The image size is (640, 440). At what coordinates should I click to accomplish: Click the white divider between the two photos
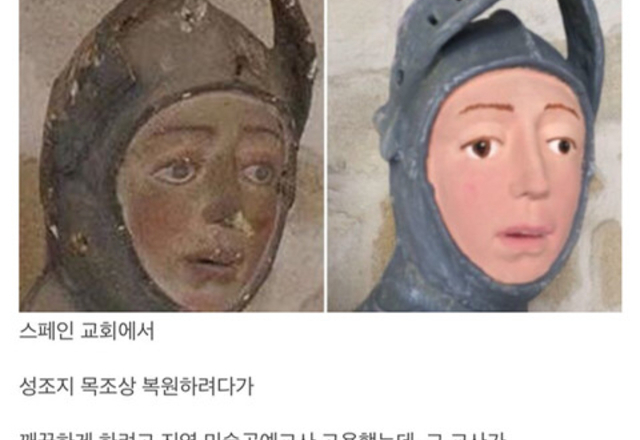pyautogui.click(x=326, y=156)
